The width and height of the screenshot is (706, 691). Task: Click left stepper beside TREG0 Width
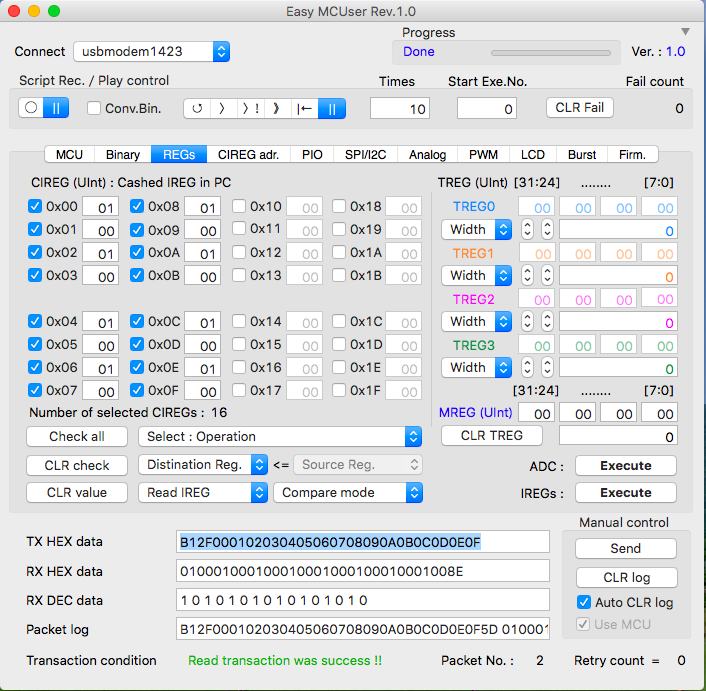click(527, 230)
